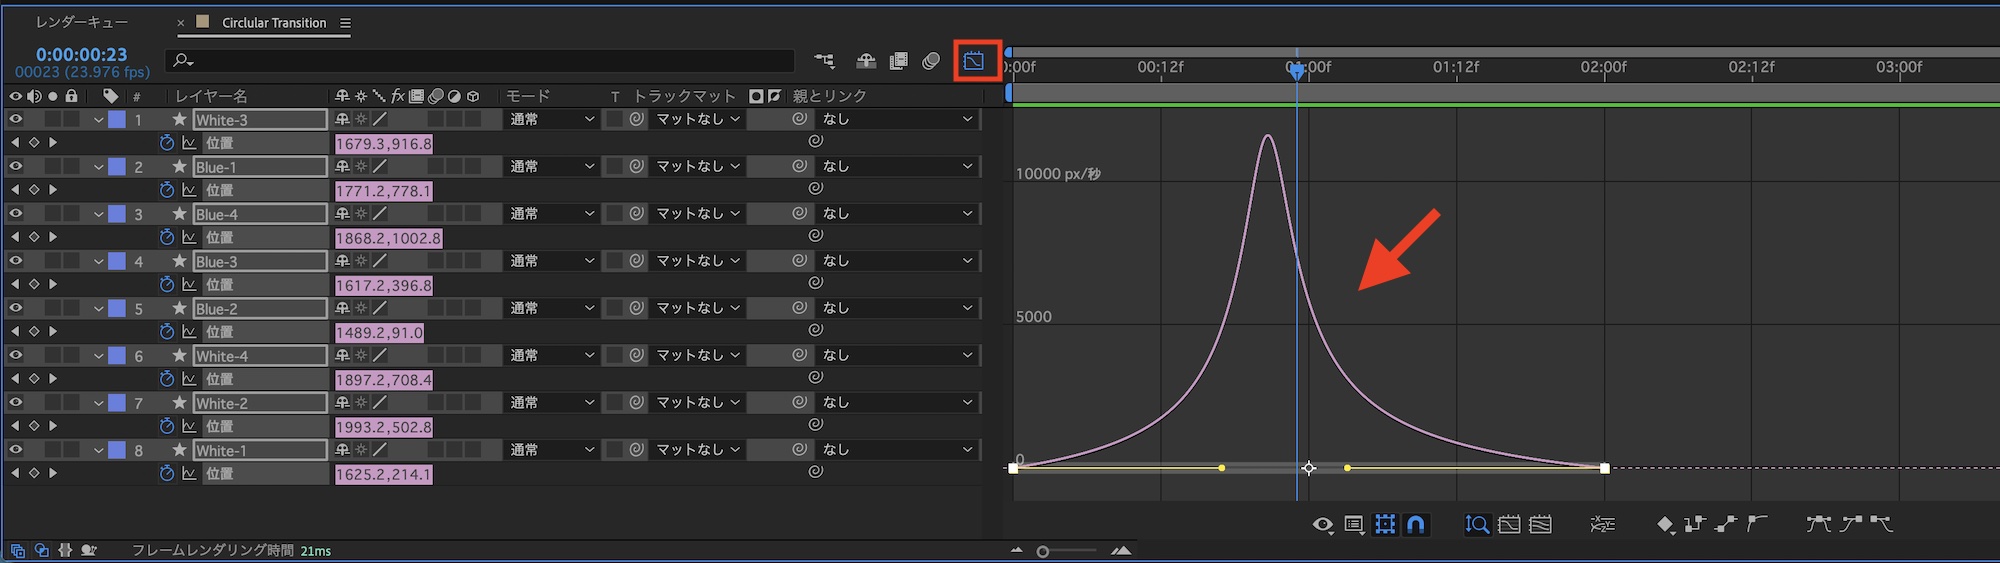Add keyframe at current time for Blue-4 position
This screenshot has width=2000, height=563.
tap(34, 237)
